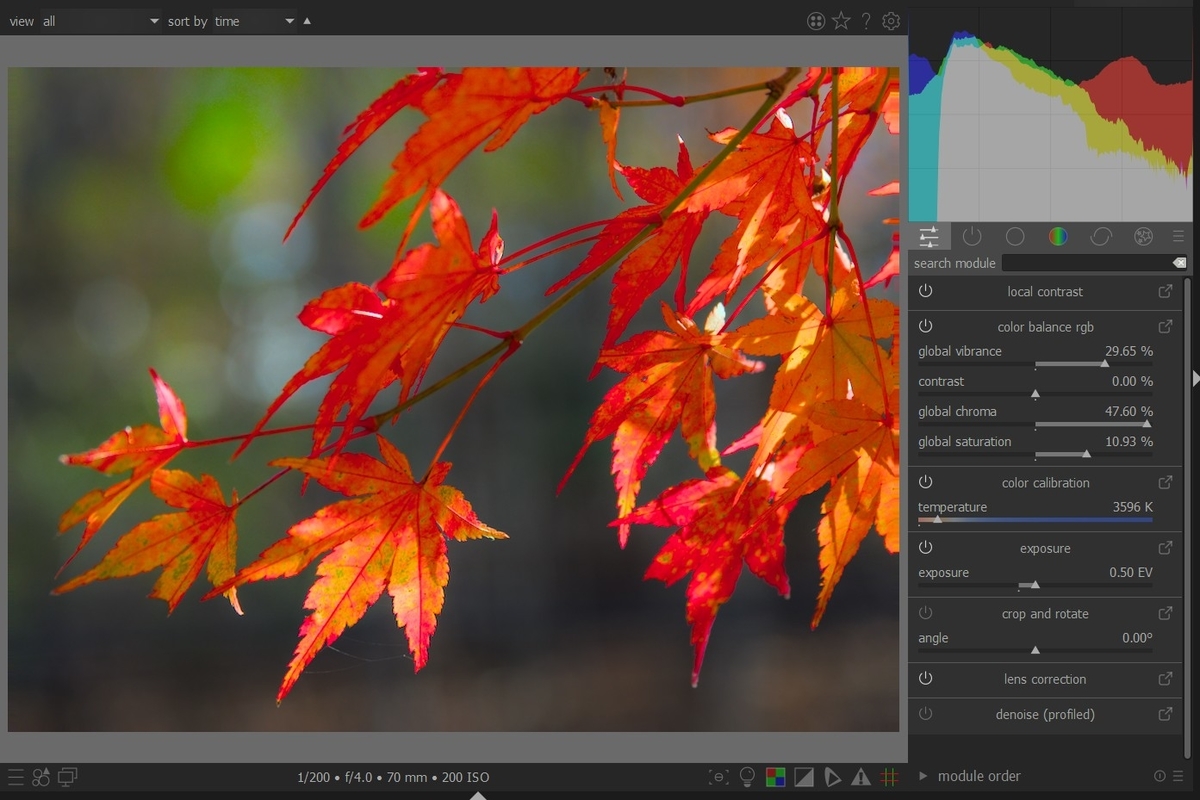This screenshot has width=1200, height=800.
Task: Click the 'lens correction' module title
Action: click(1045, 679)
